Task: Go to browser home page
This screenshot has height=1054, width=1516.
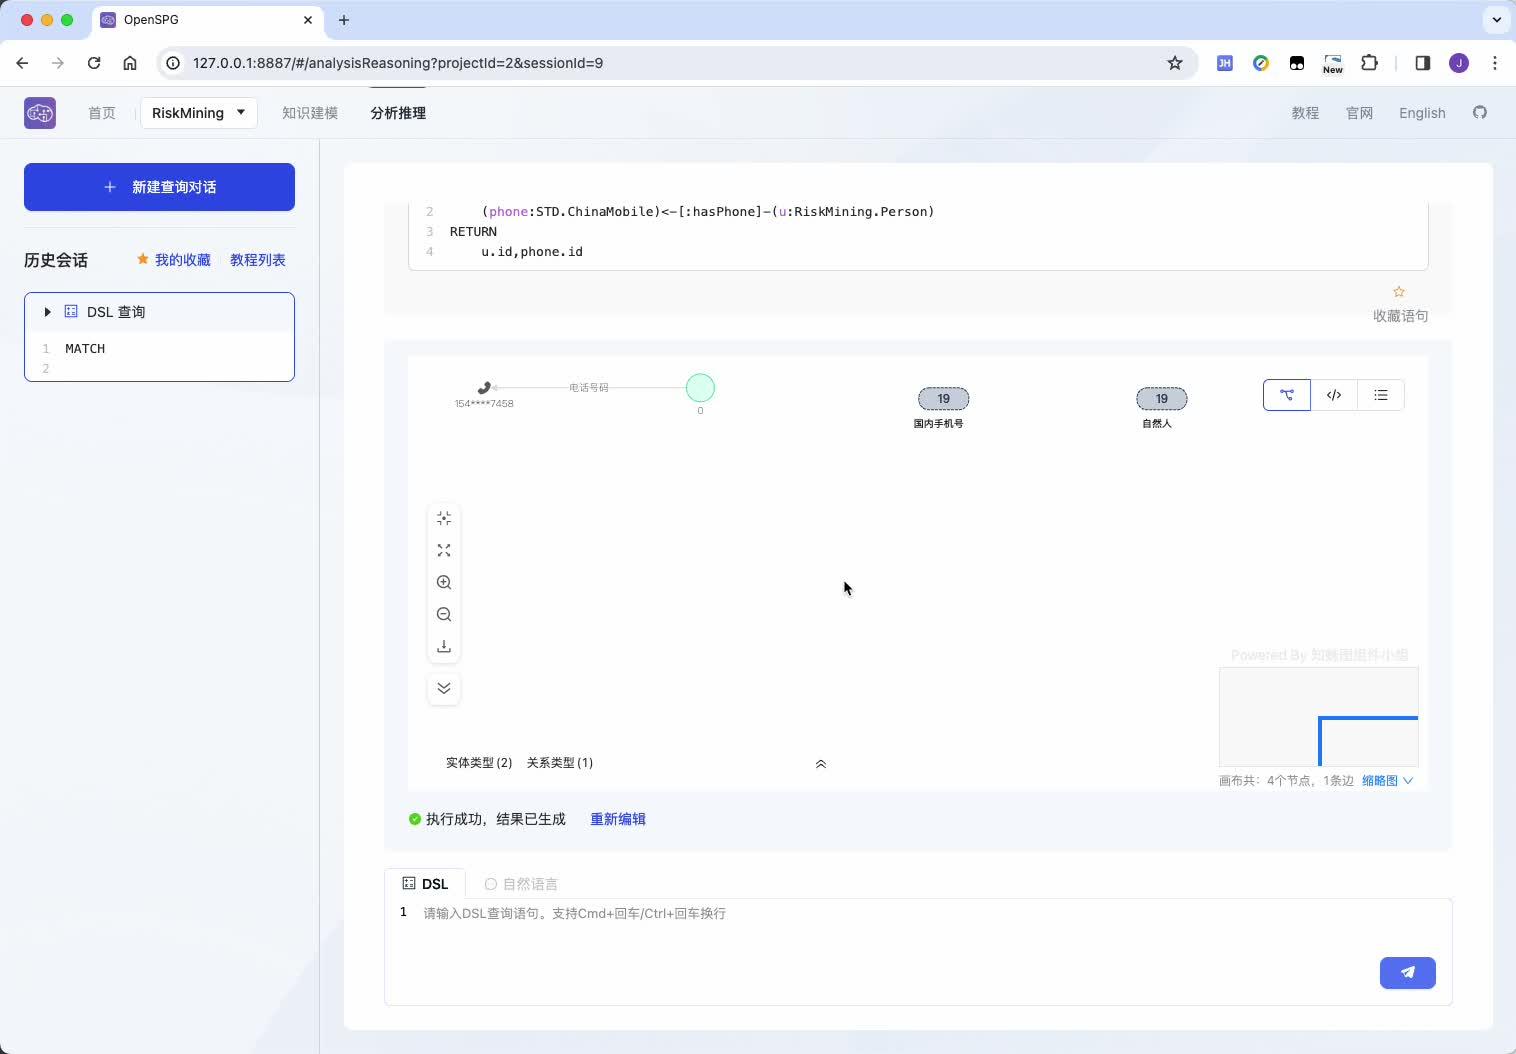Action: pyautogui.click(x=130, y=63)
